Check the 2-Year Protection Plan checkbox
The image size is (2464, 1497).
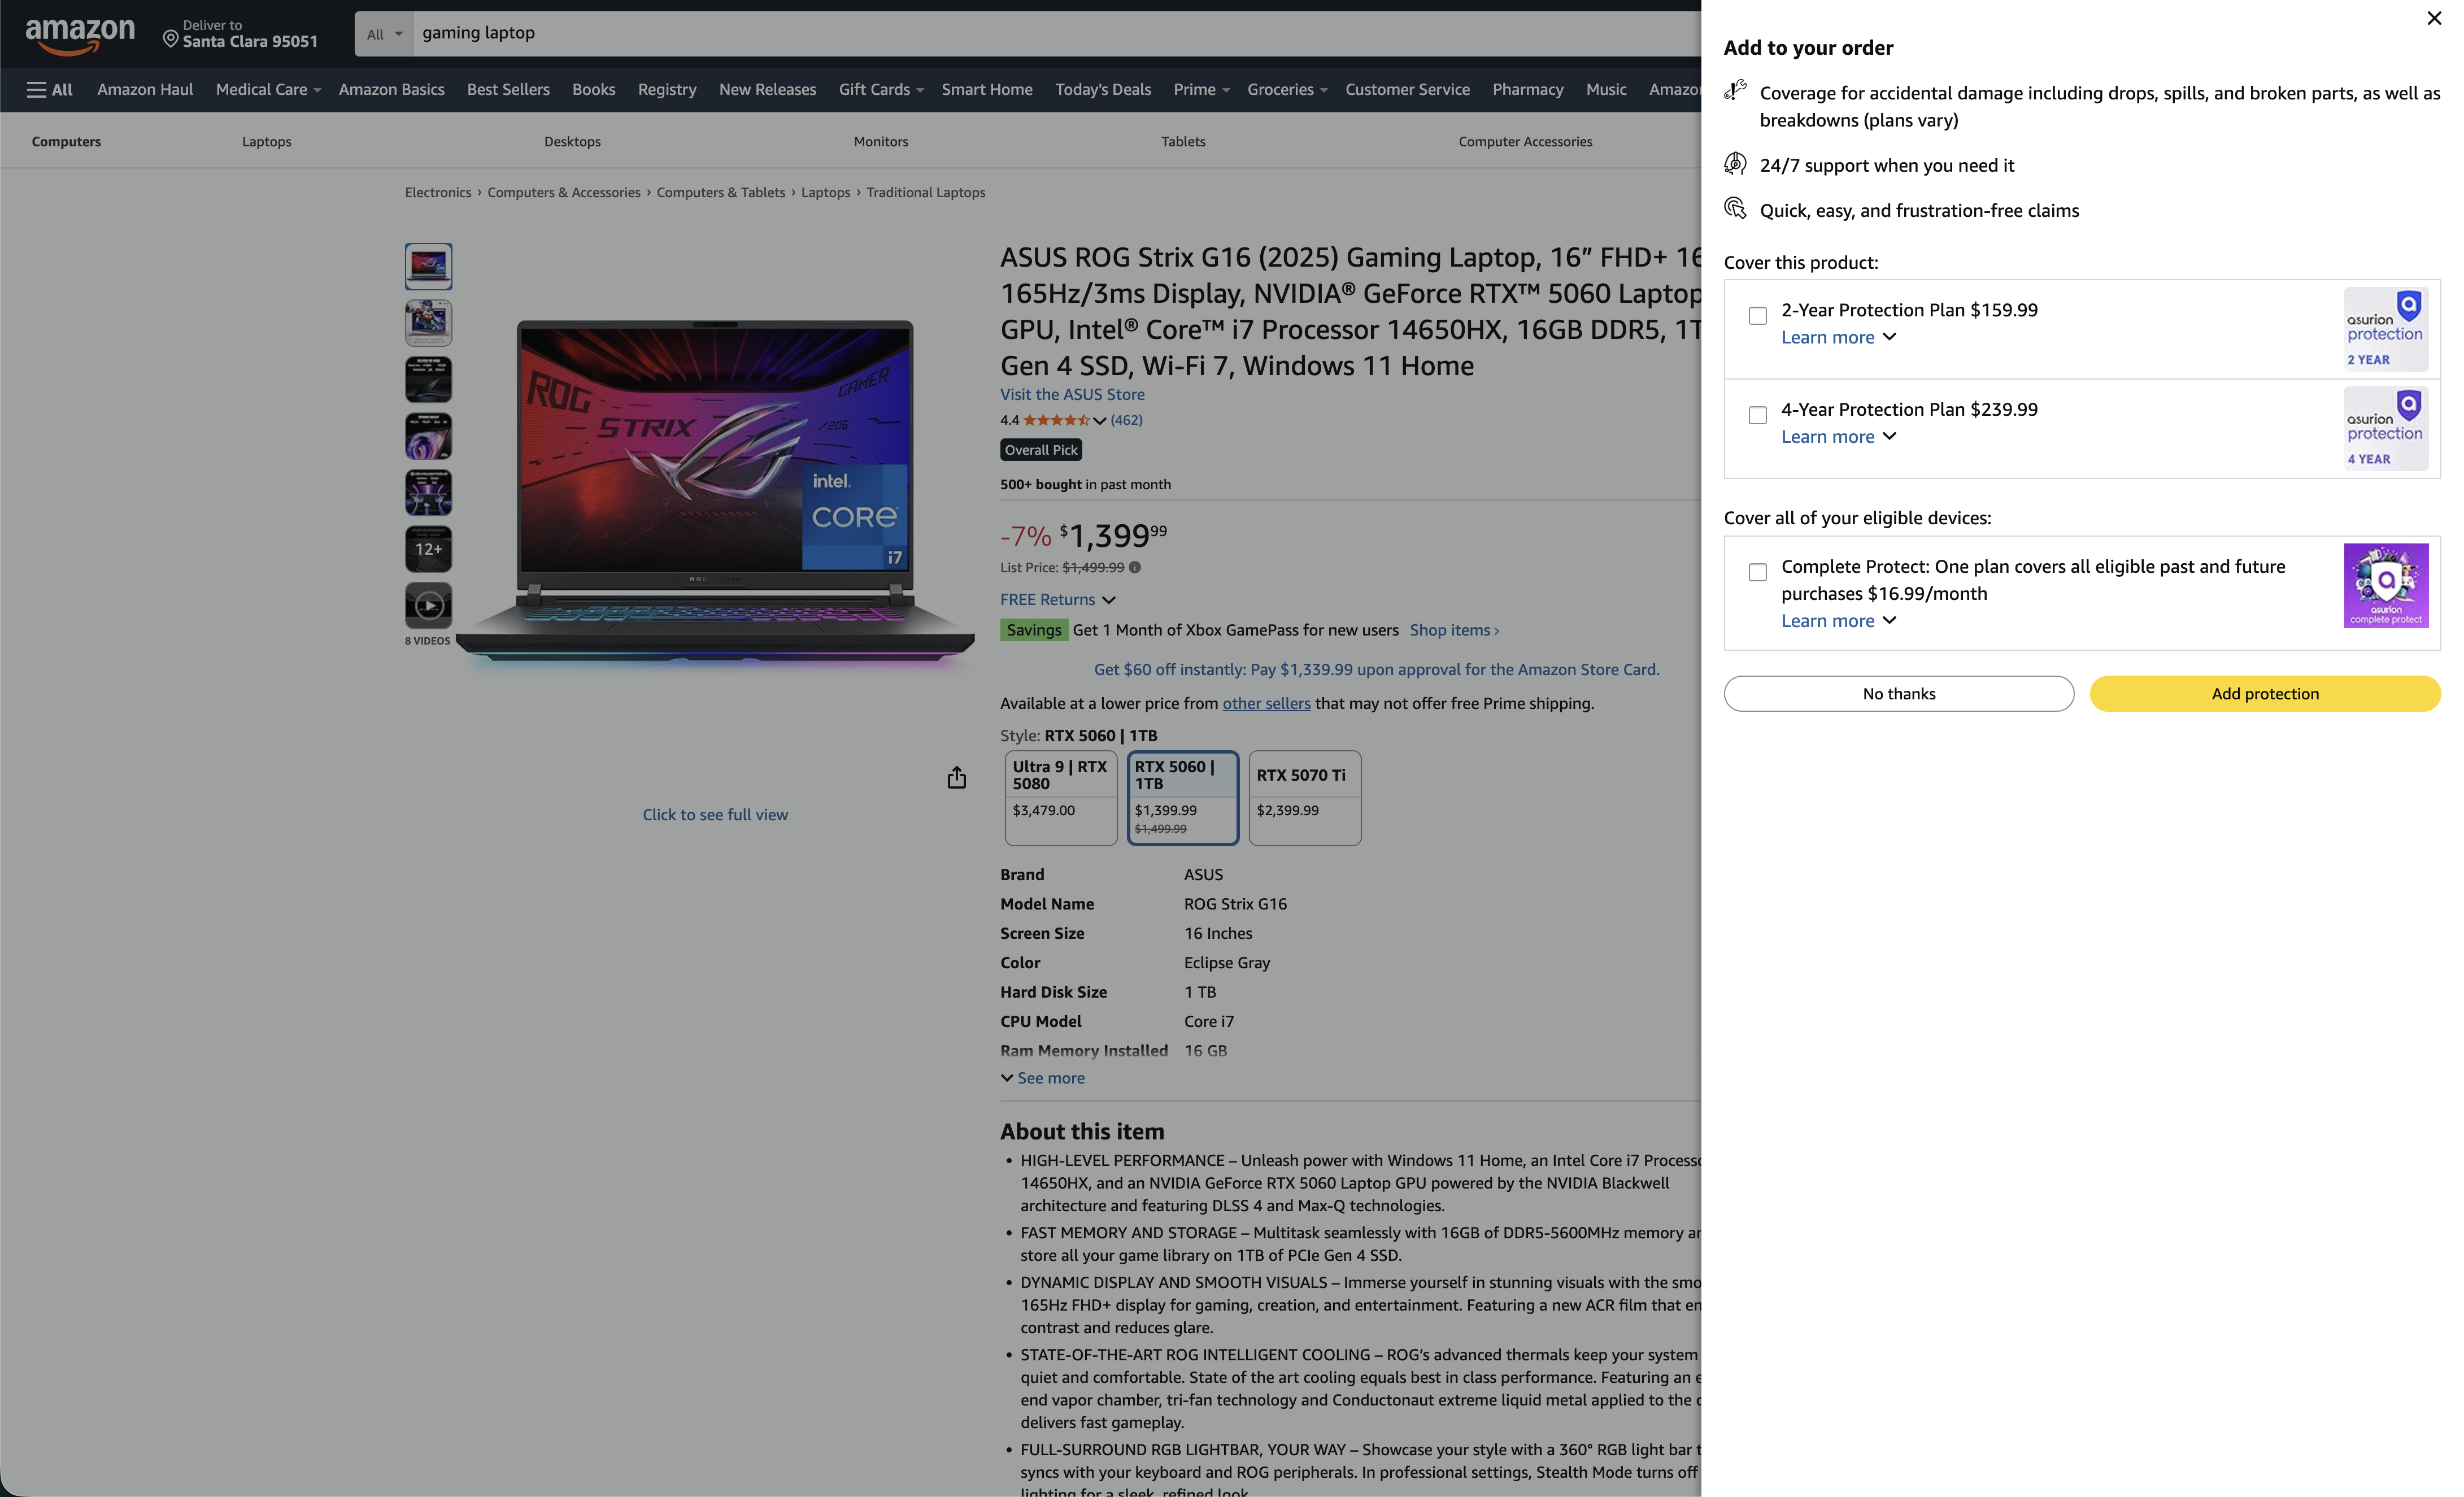1757,315
